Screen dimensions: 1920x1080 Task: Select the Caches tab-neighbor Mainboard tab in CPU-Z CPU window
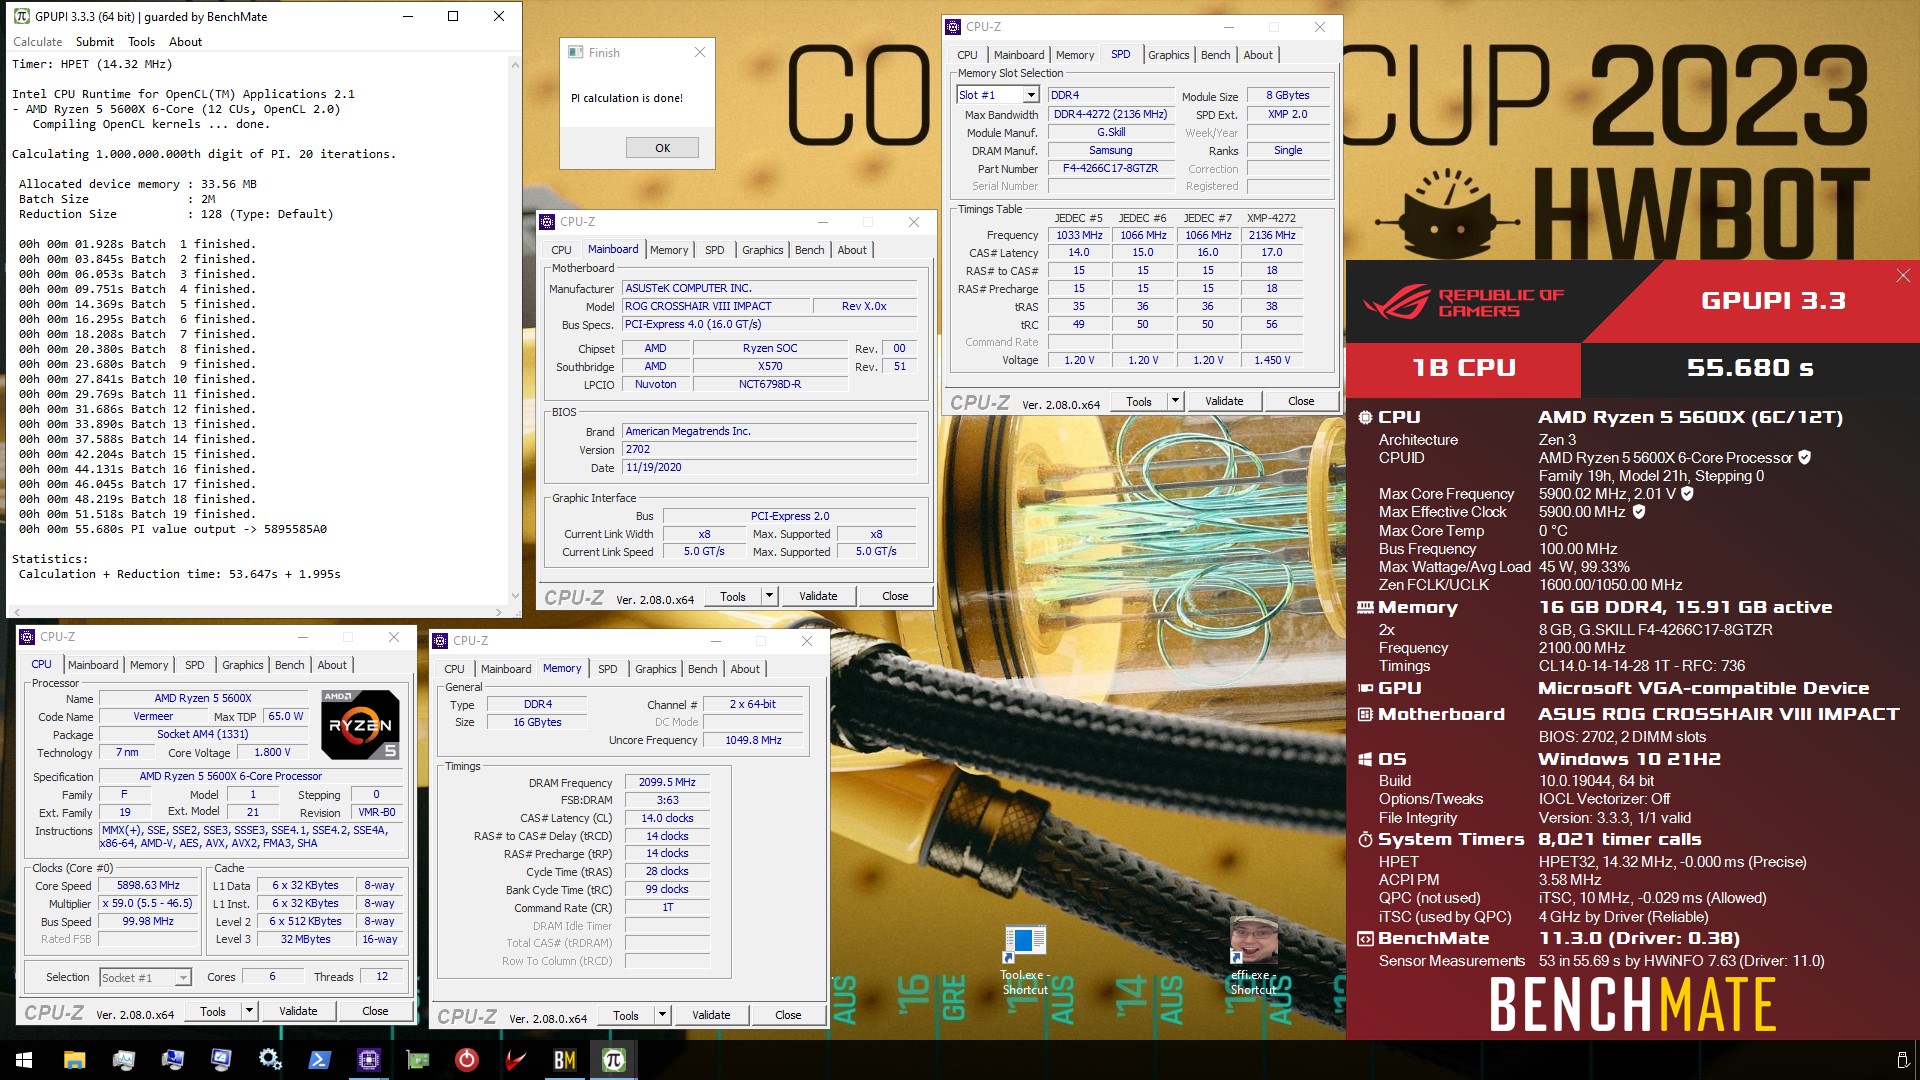(93, 665)
